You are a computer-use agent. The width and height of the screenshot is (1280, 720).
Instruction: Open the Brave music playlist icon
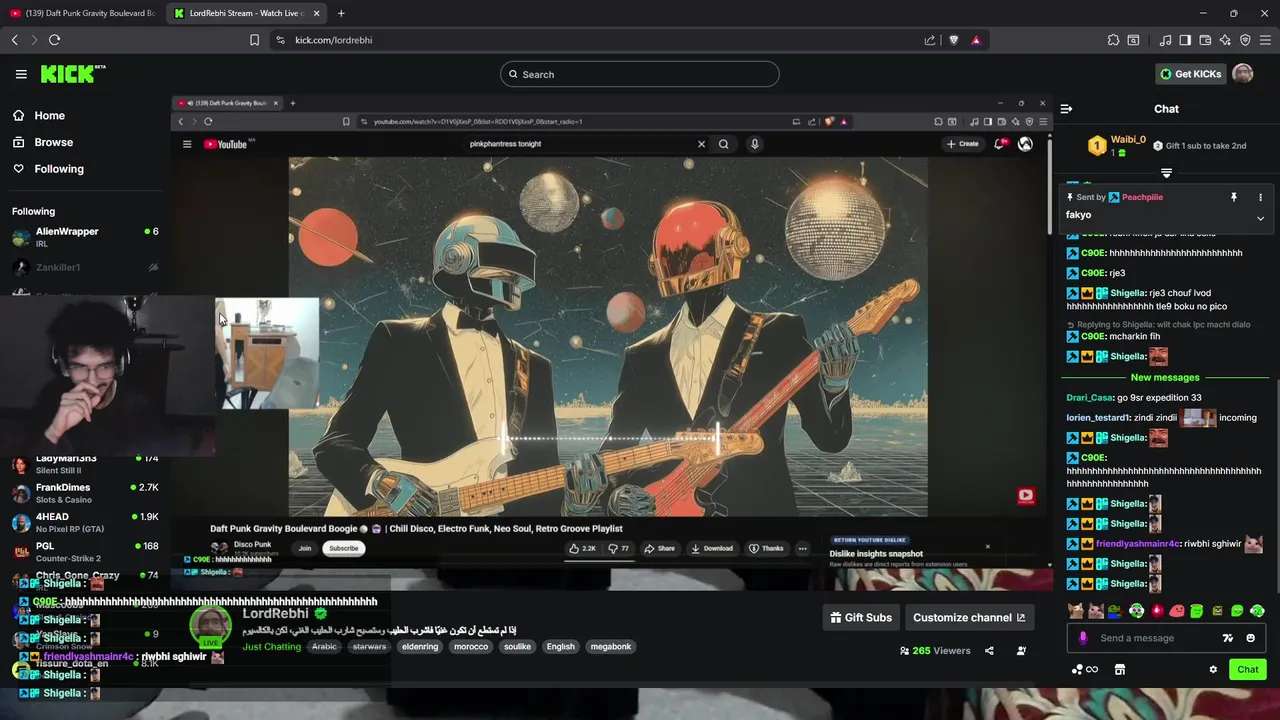coord(1165,40)
